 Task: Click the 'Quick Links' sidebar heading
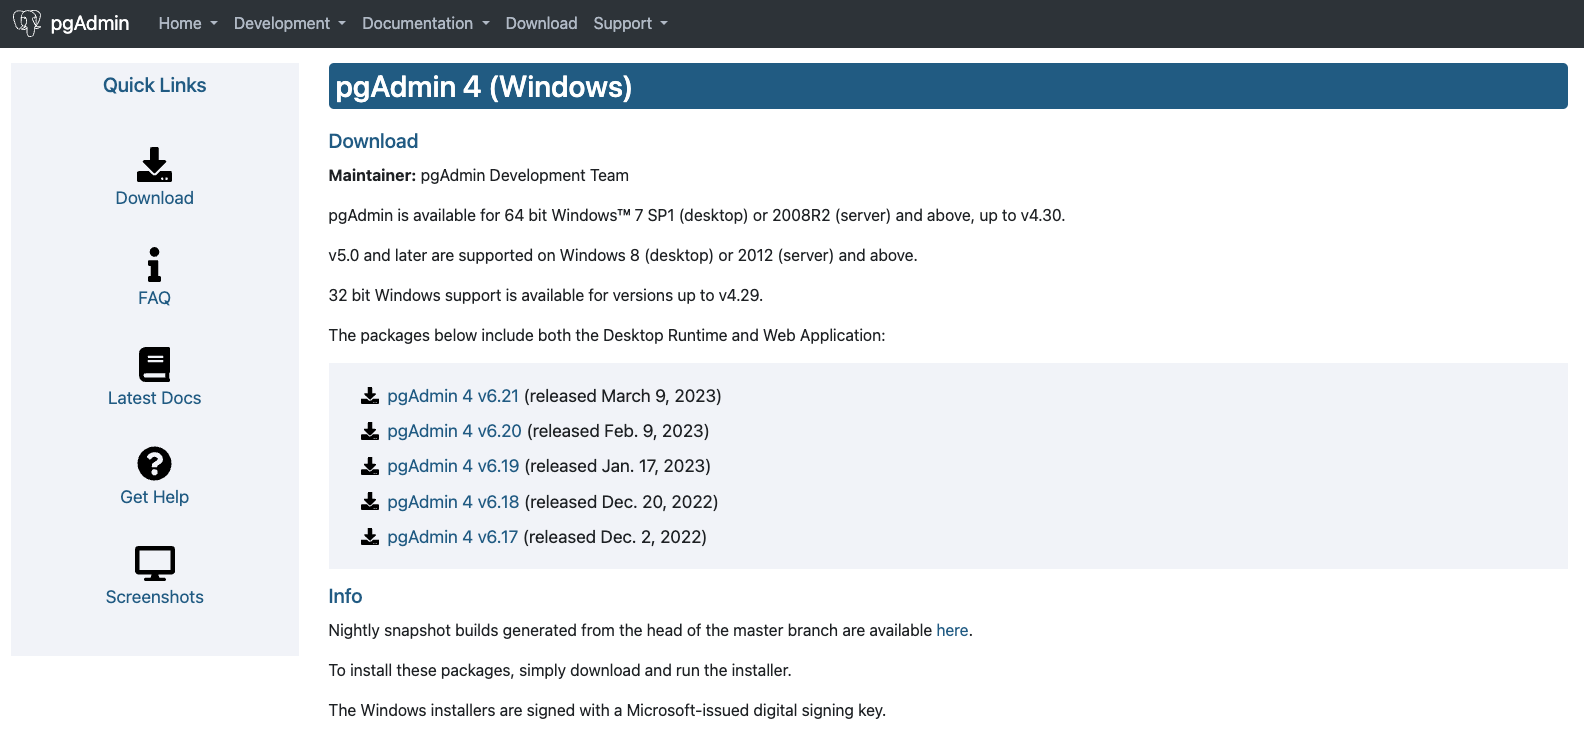click(154, 85)
